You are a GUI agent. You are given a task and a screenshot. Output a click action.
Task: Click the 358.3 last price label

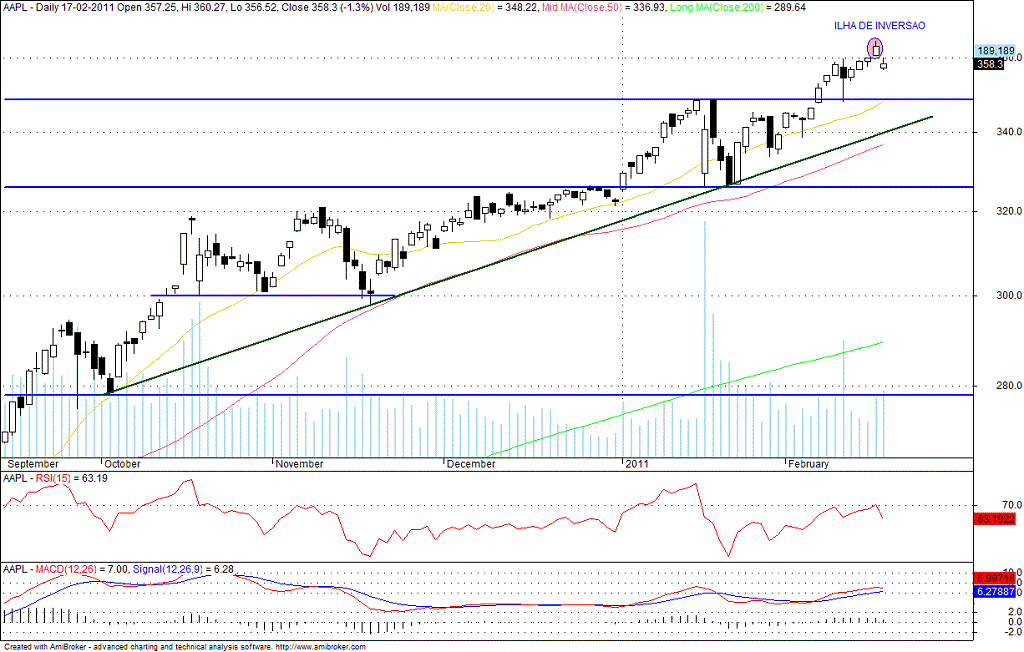989,64
